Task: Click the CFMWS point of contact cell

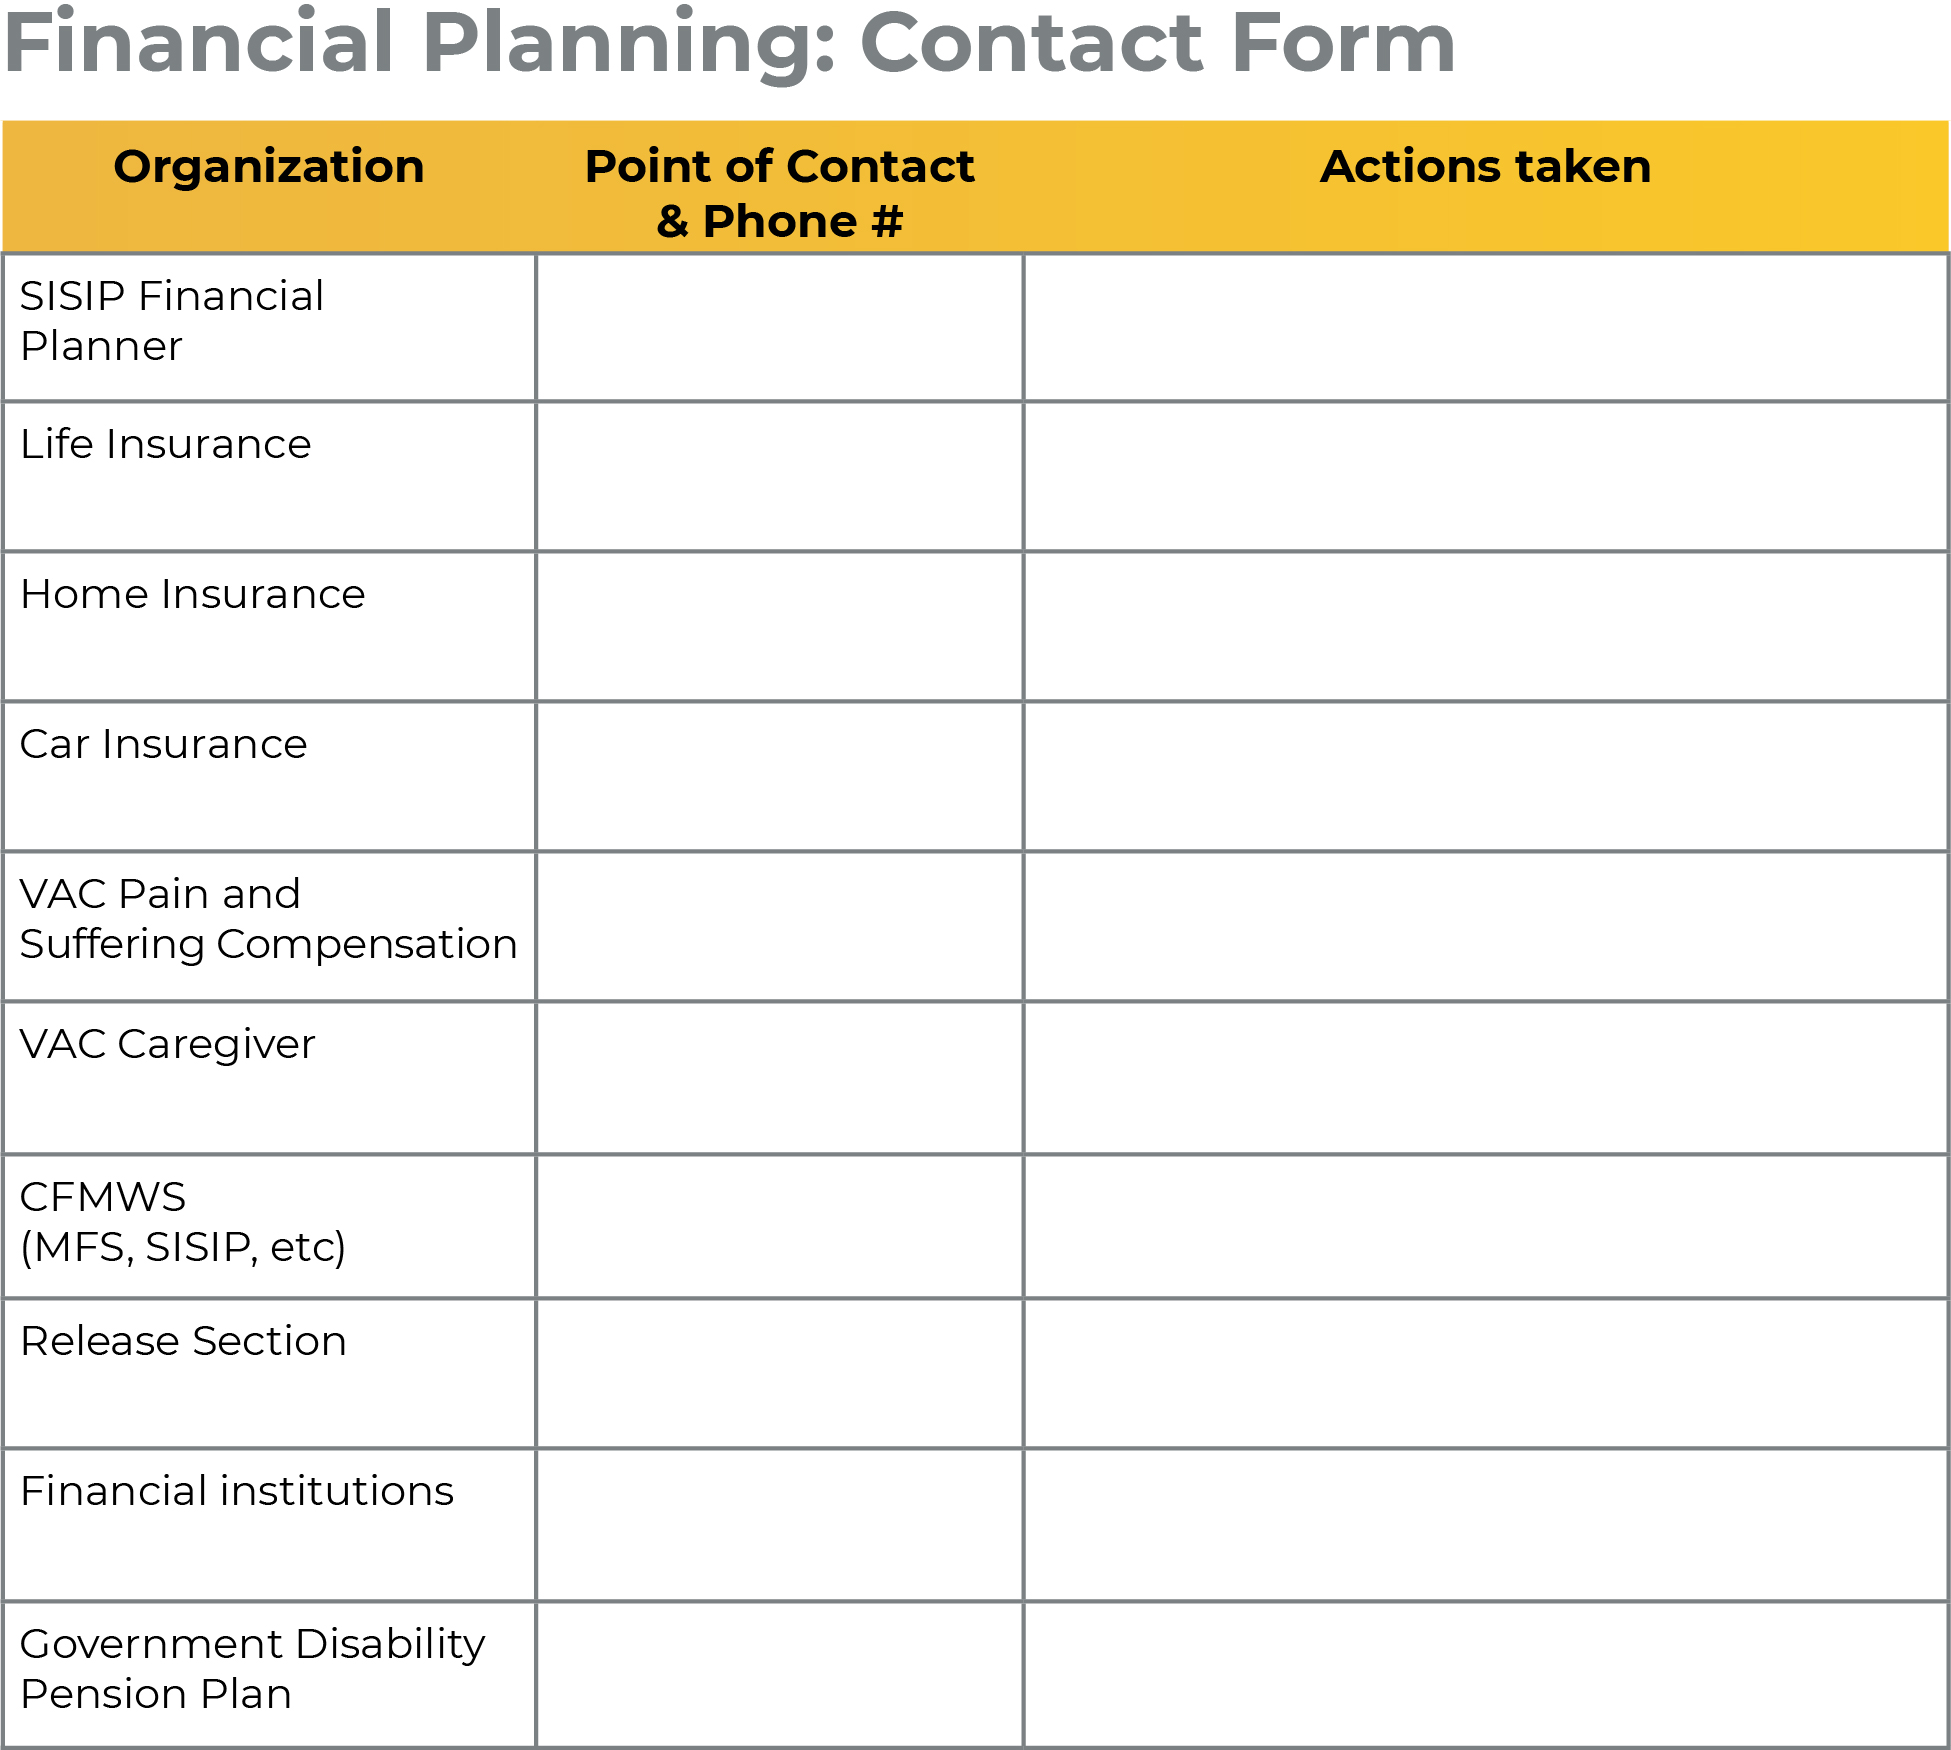Action: [x=779, y=1227]
